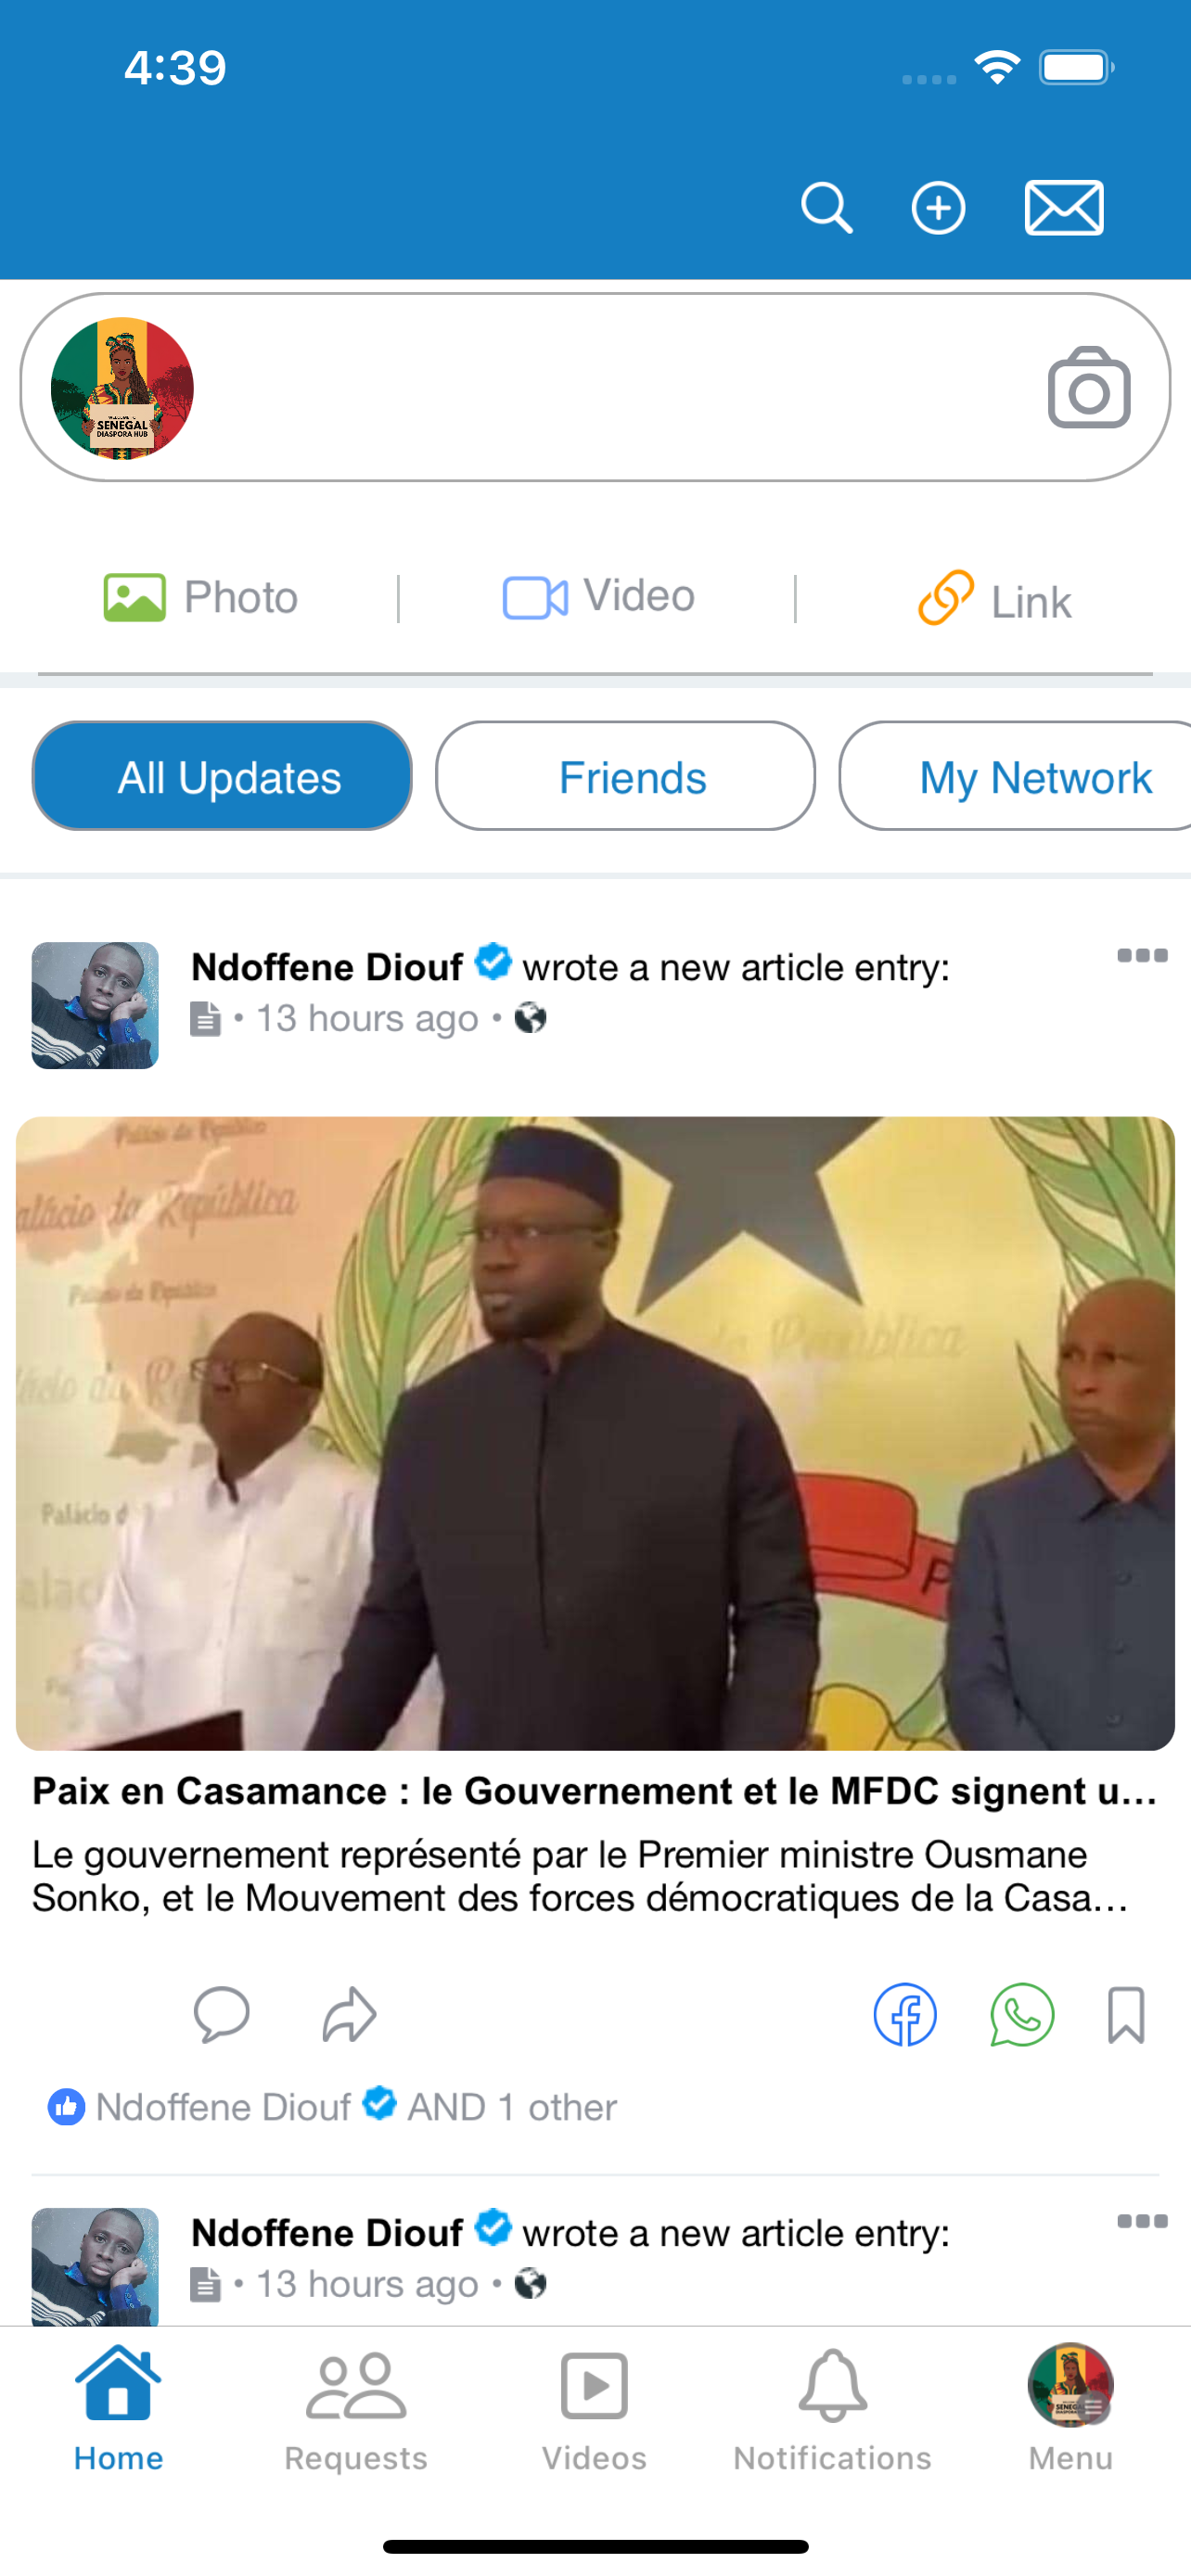Viewport: 1191px width, 2576px height.
Task: Add a Link to a post
Action: pyautogui.click(x=995, y=598)
